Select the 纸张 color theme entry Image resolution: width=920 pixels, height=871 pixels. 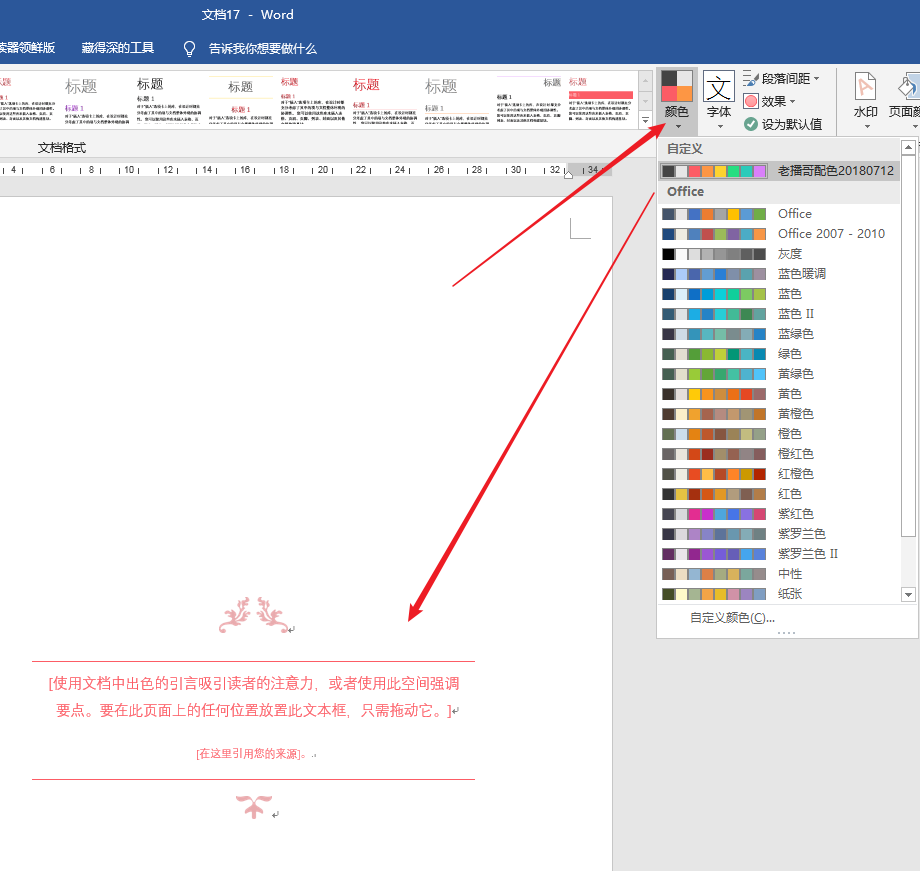coord(788,593)
